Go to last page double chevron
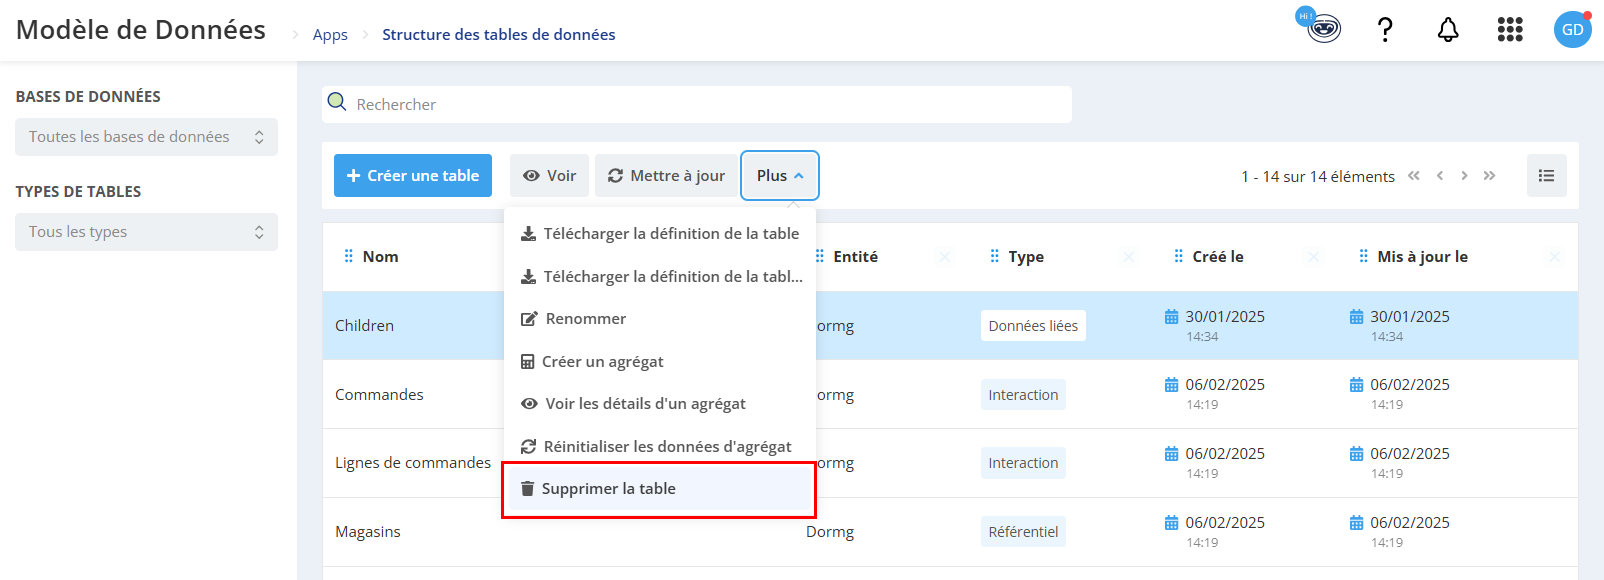The image size is (1604, 580). 1489,176
